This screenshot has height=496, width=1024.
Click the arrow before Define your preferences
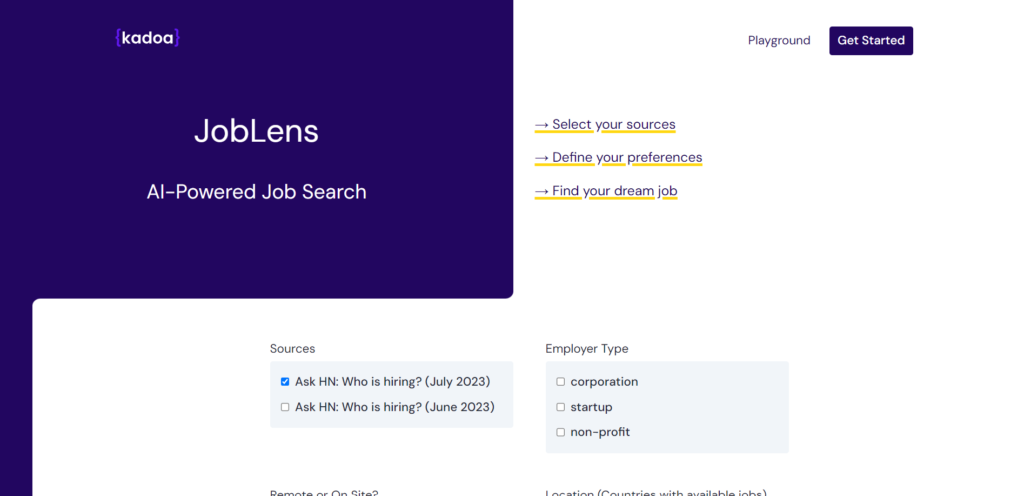coord(542,158)
